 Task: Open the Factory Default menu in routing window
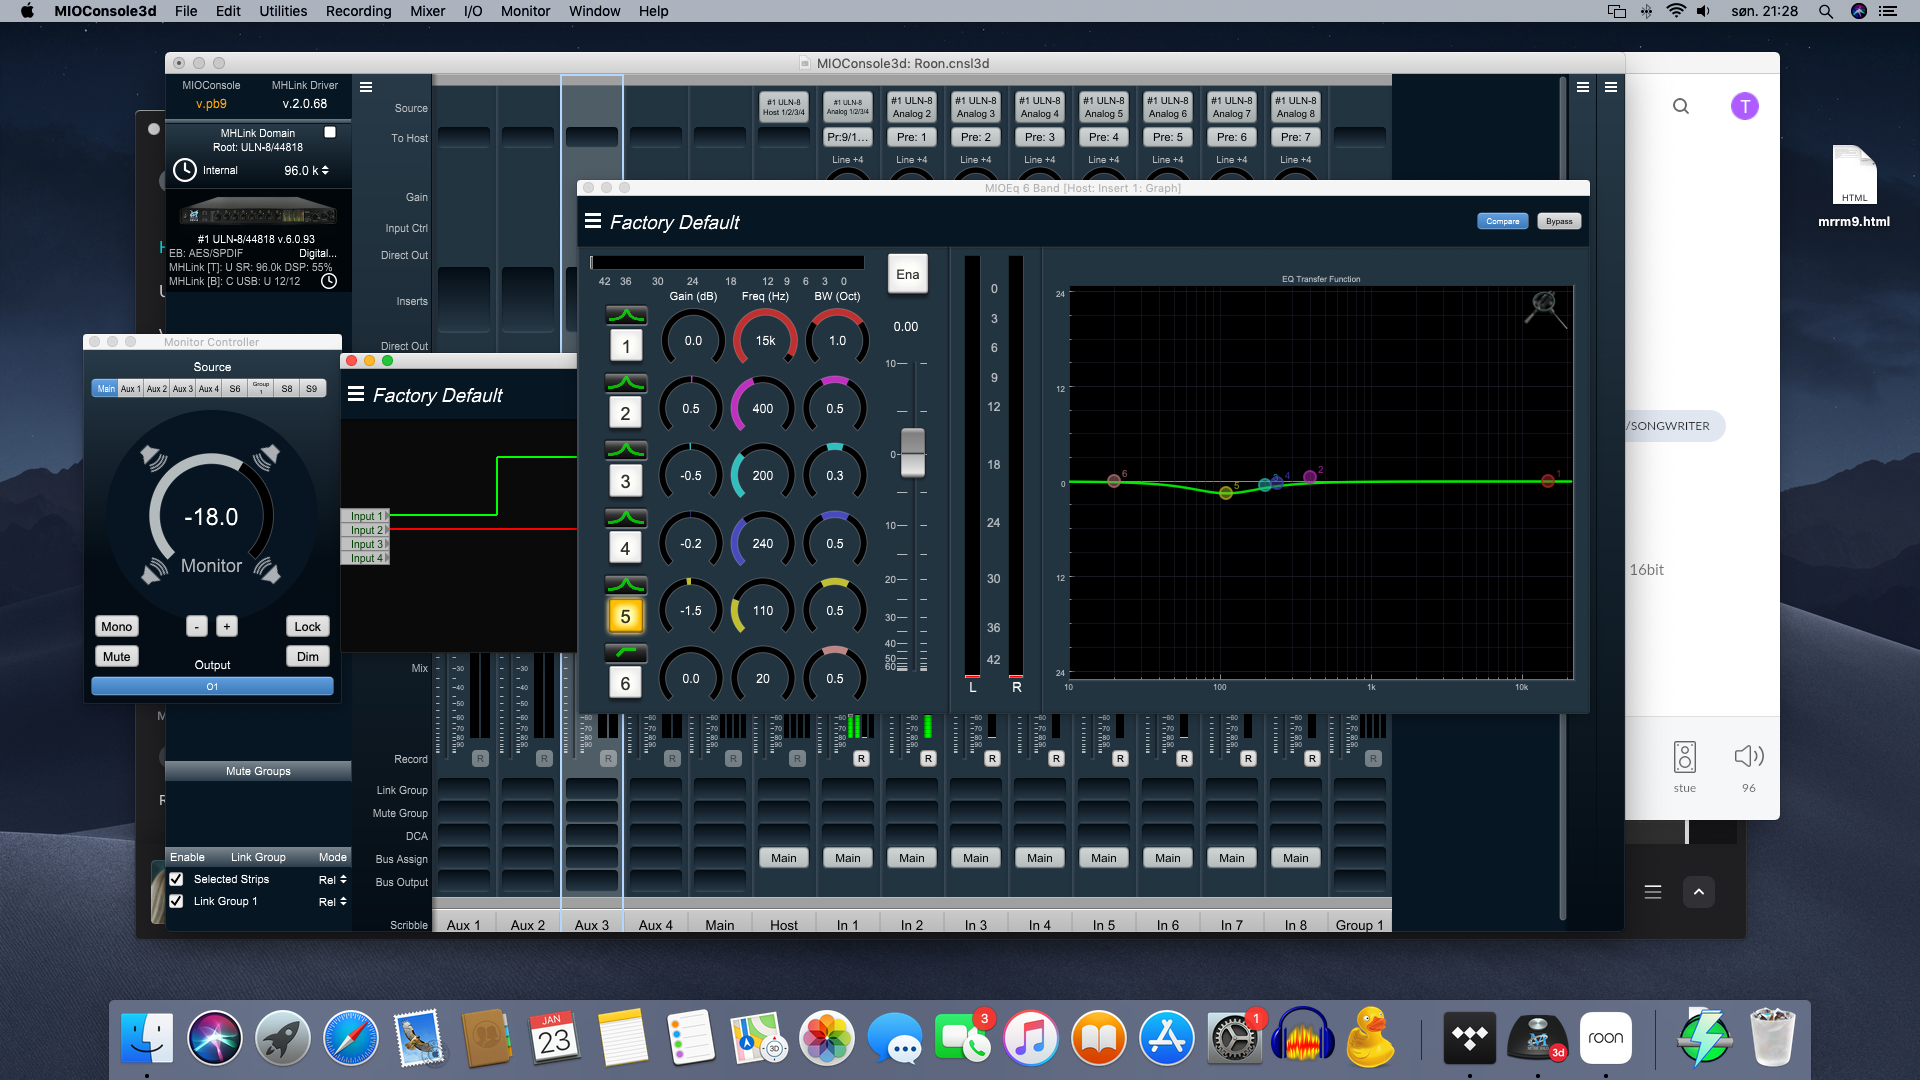(356, 394)
